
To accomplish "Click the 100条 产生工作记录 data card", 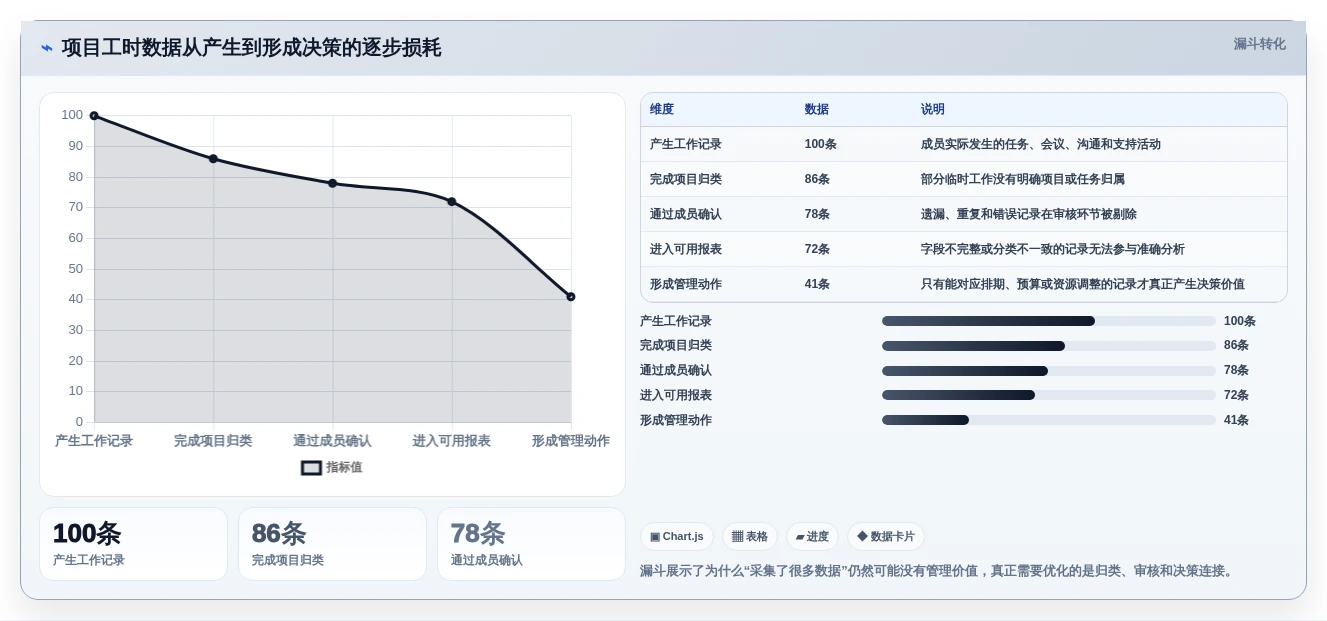I will (x=134, y=544).
